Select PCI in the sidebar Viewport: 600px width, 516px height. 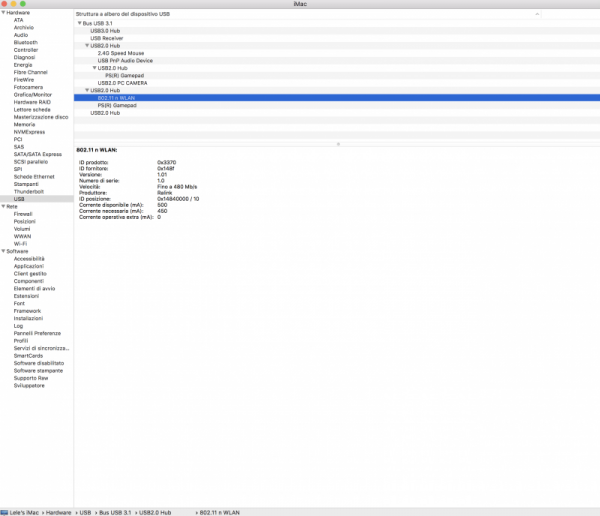point(18,139)
